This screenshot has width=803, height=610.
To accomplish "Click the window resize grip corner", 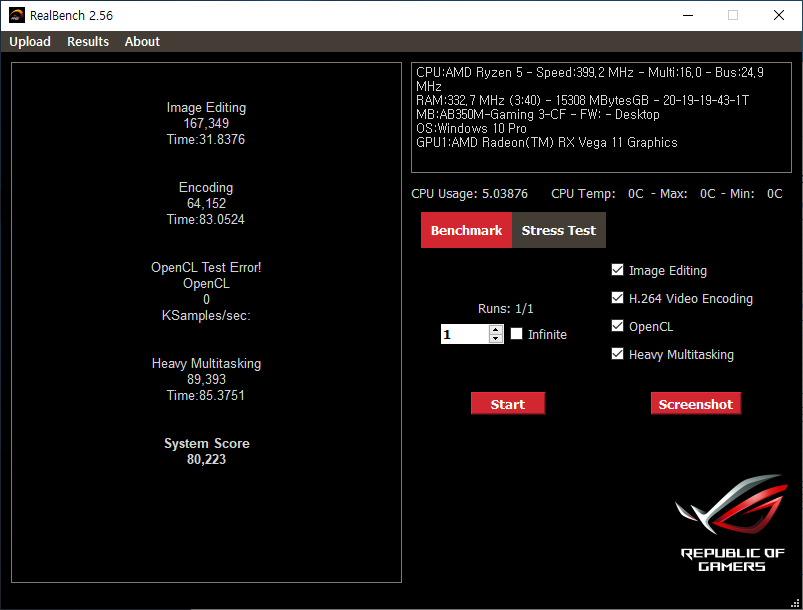I will tap(796, 603).
